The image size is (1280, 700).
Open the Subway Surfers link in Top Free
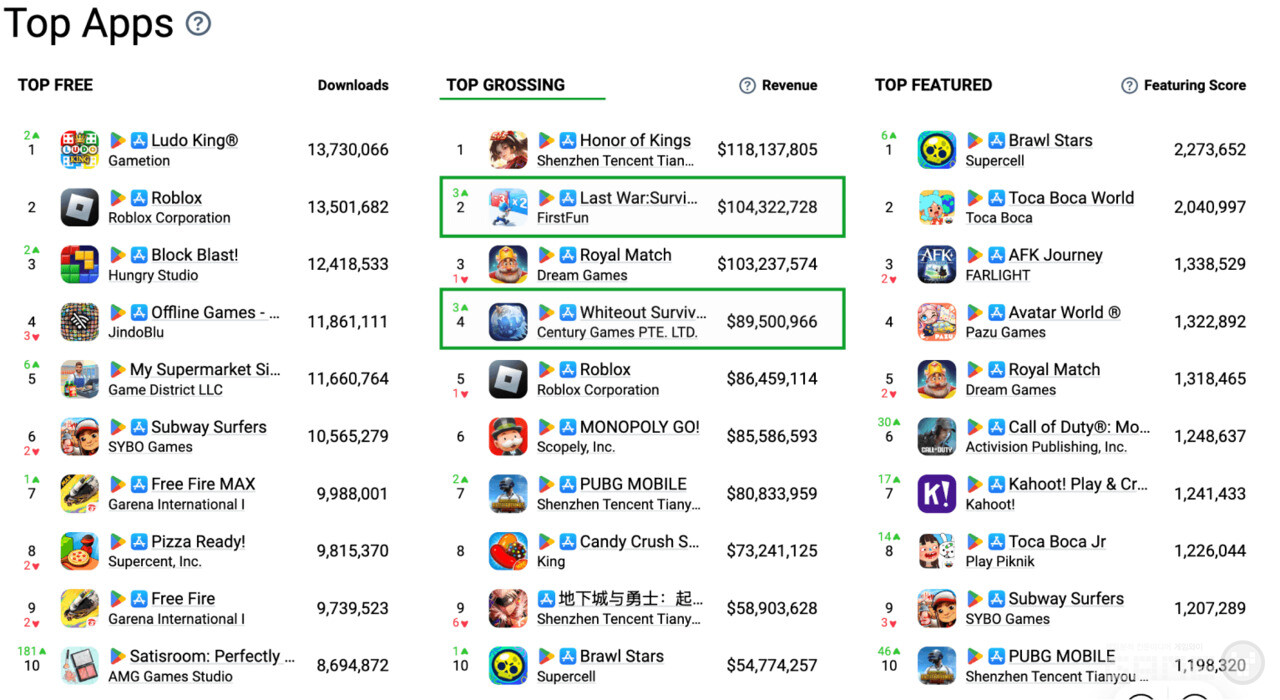208,427
